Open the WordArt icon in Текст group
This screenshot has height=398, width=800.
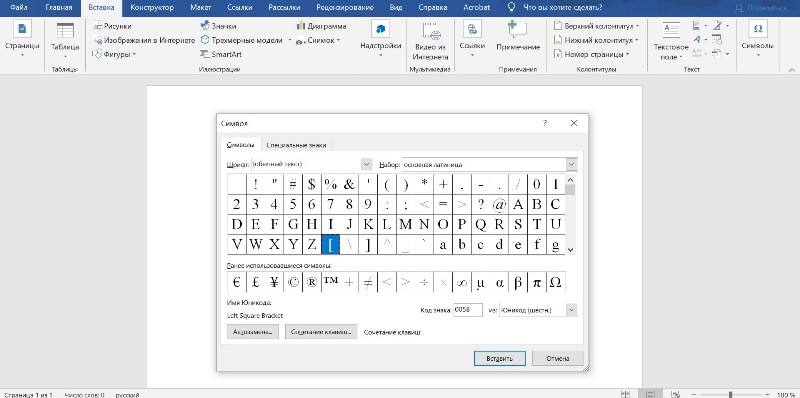(699, 39)
